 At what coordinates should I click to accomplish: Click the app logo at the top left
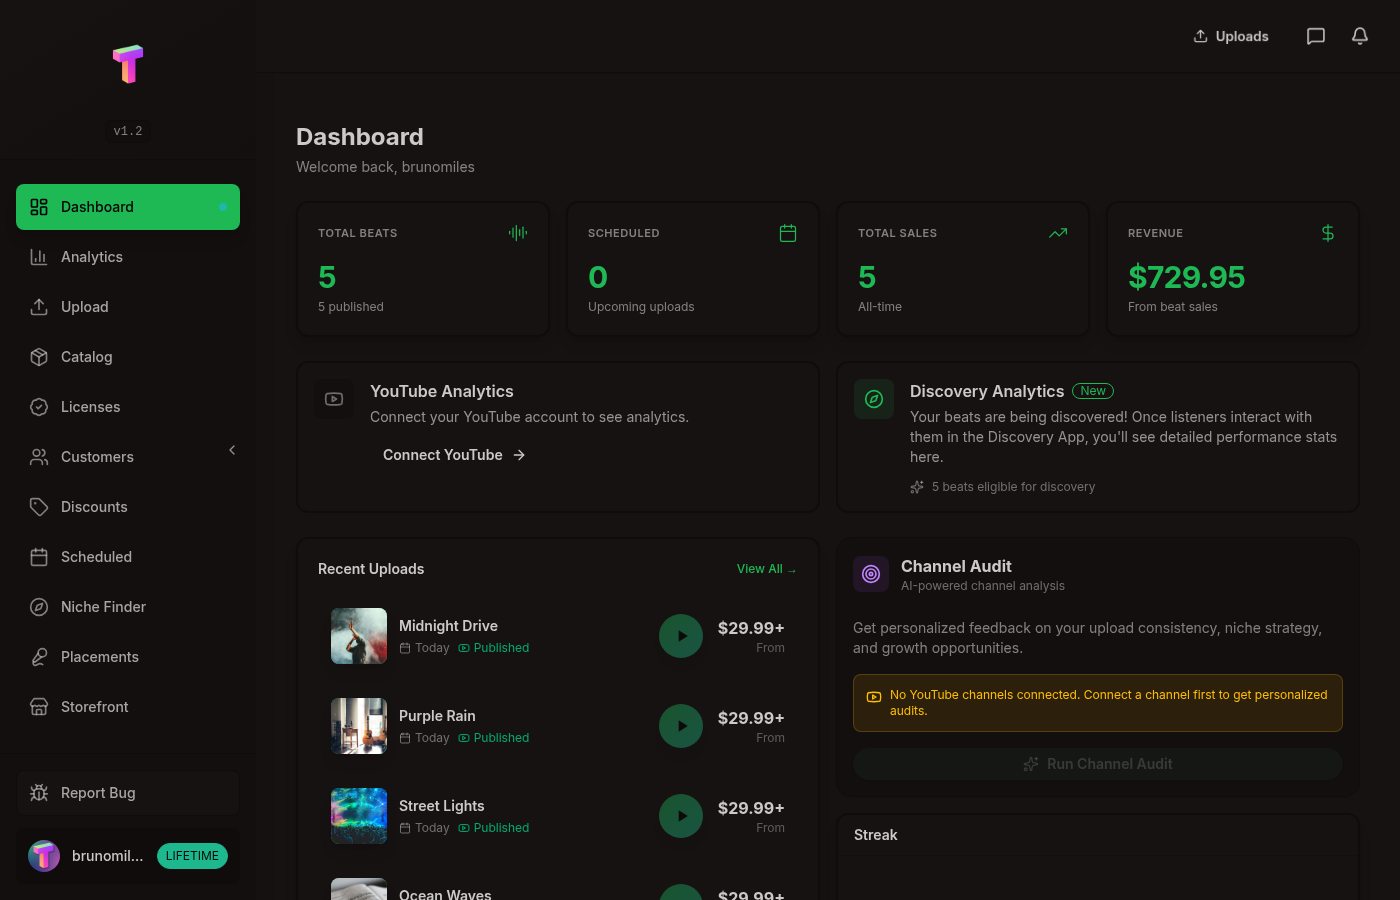(128, 64)
